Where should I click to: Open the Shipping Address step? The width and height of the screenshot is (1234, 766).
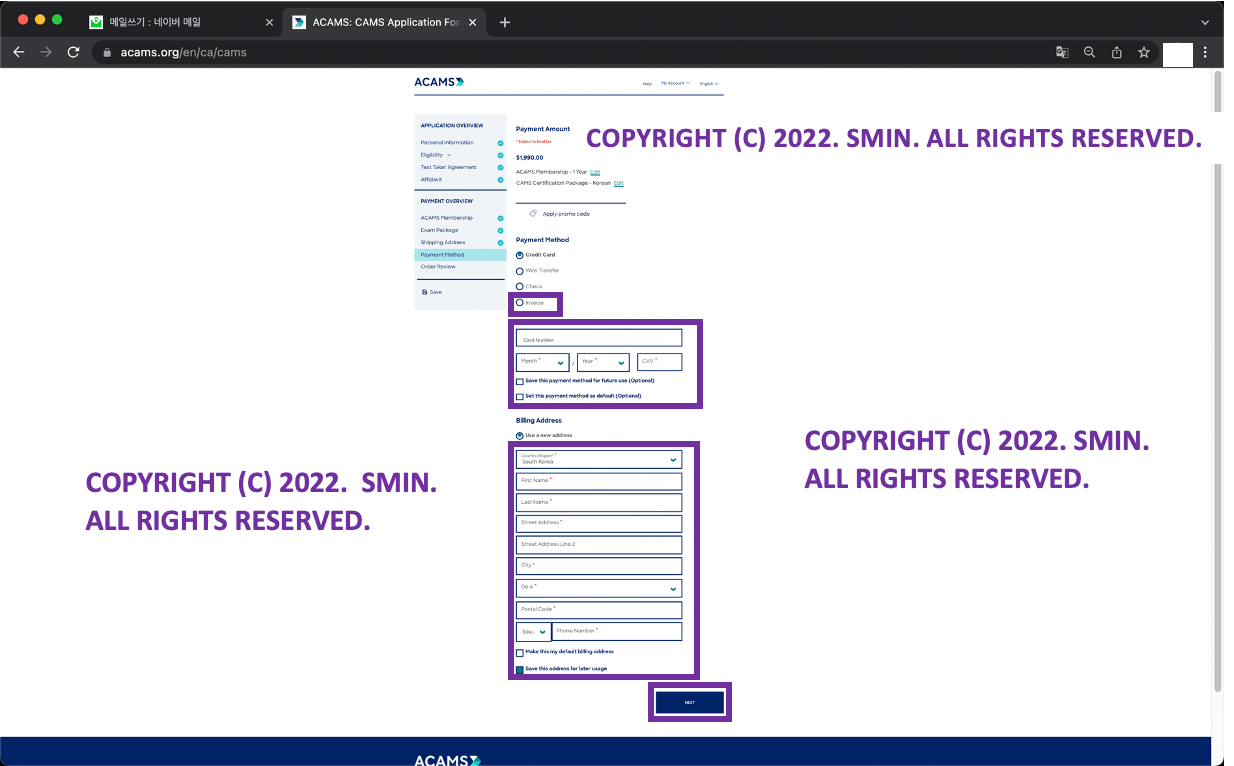tap(443, 242)
